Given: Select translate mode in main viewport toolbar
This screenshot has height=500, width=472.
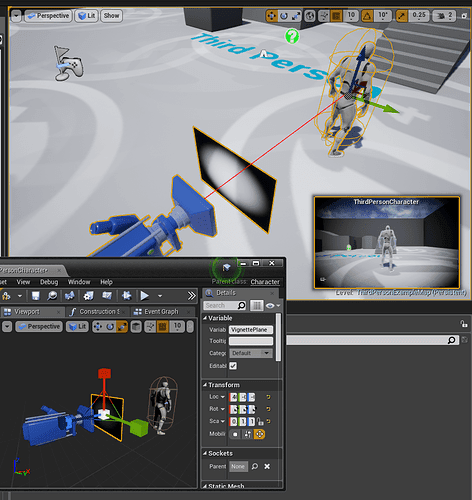Looking at the screenshot, I should 271,16.
